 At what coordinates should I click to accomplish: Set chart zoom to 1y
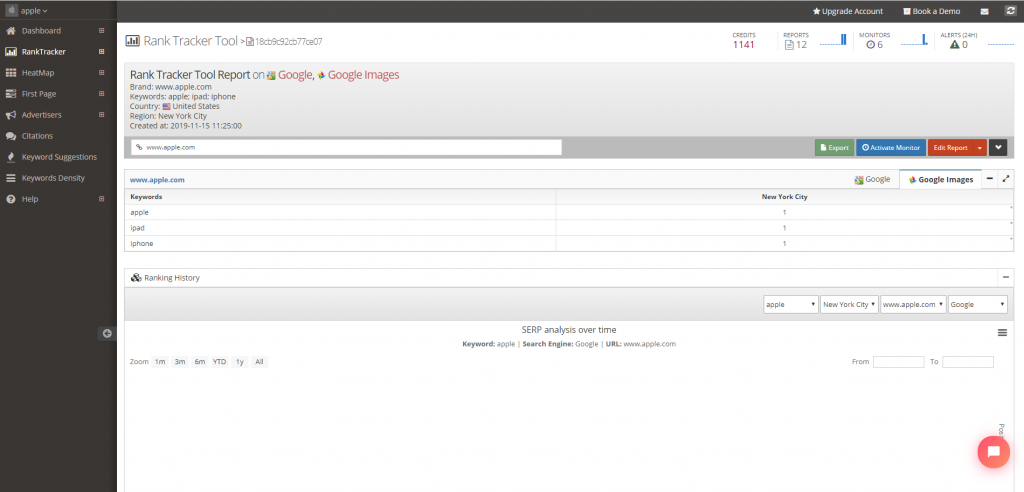click(x=240, y=362)
